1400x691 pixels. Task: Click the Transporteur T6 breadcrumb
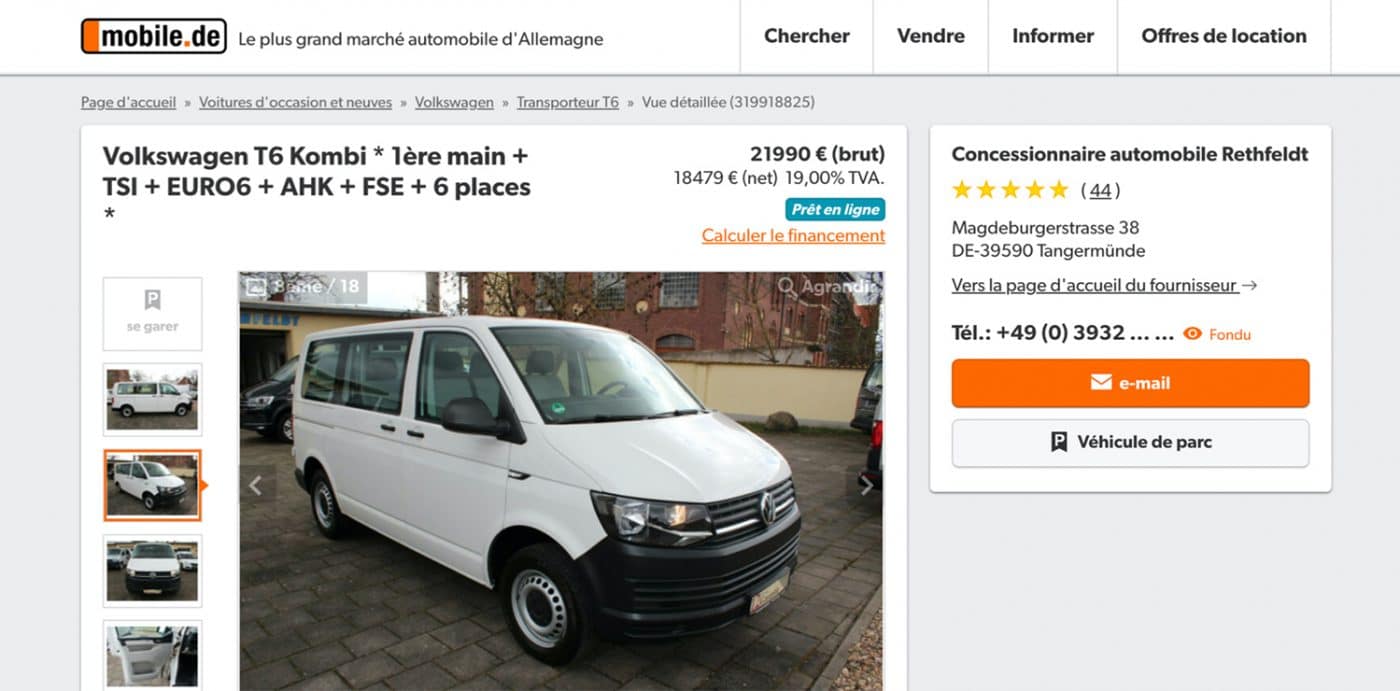[567, 102]
